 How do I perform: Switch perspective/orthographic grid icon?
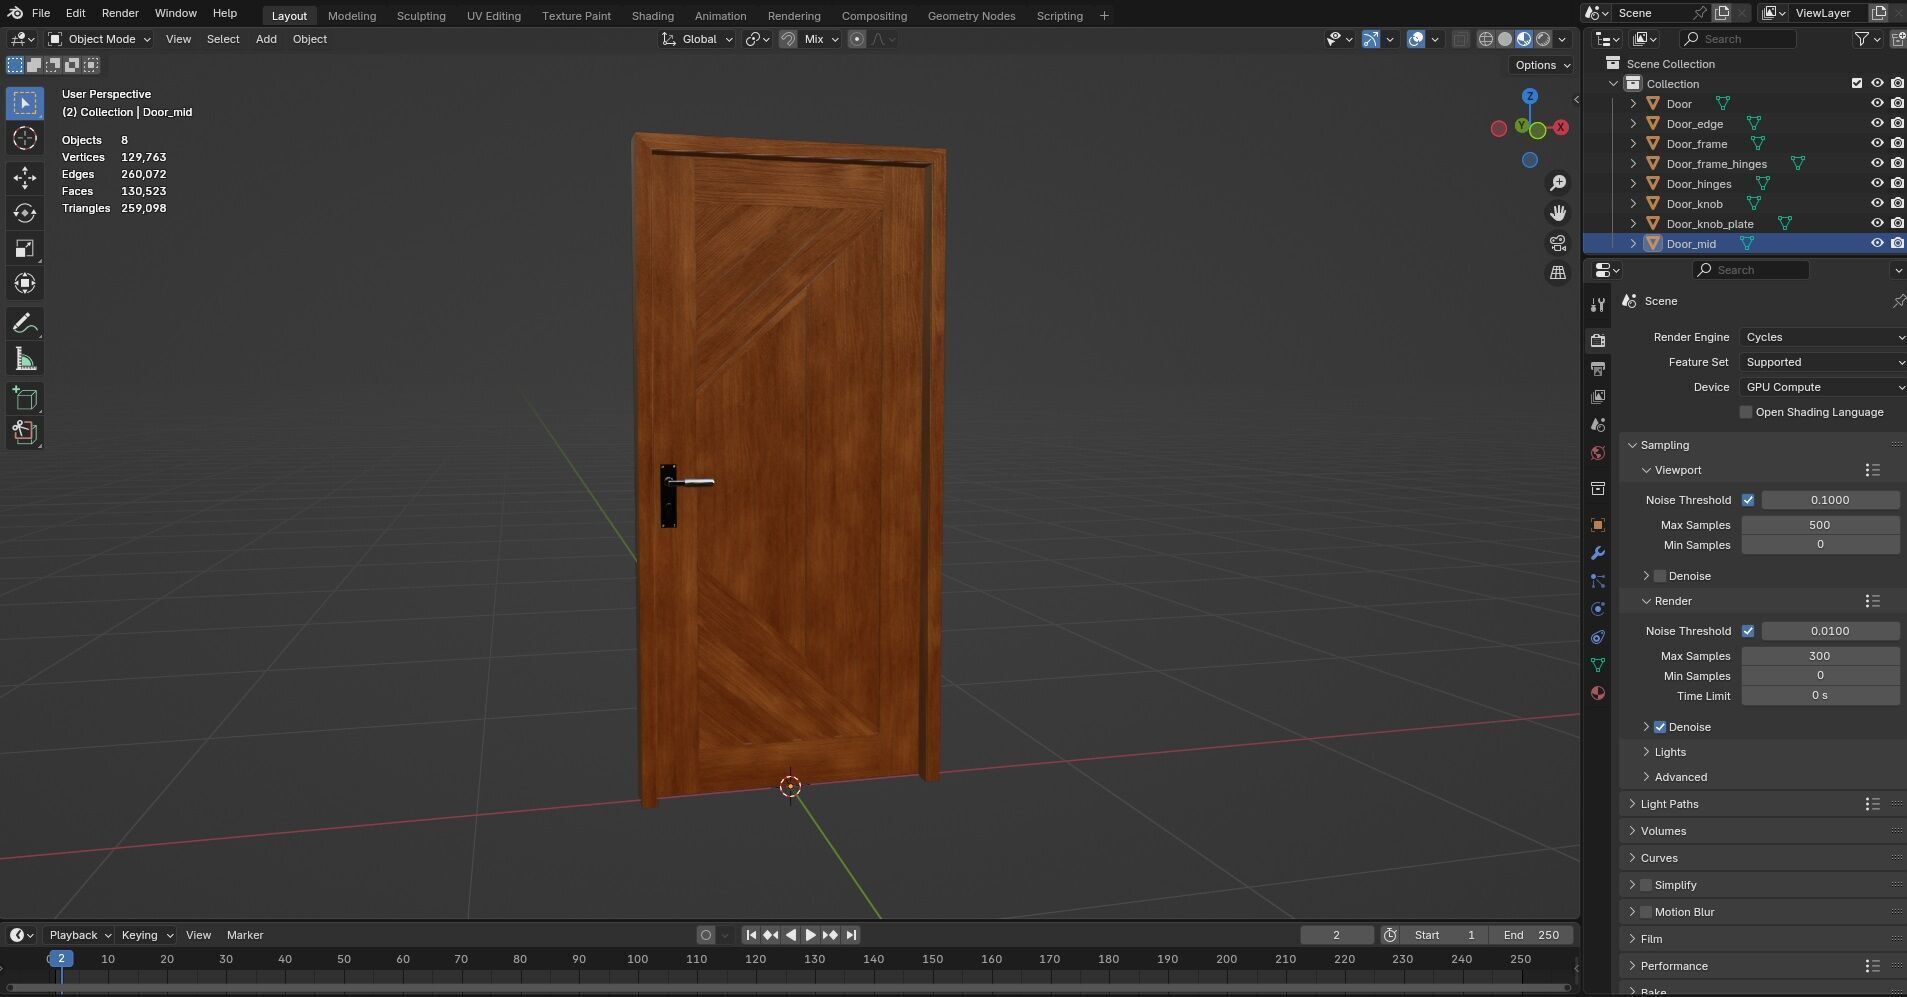click(x=1558, y=272)
